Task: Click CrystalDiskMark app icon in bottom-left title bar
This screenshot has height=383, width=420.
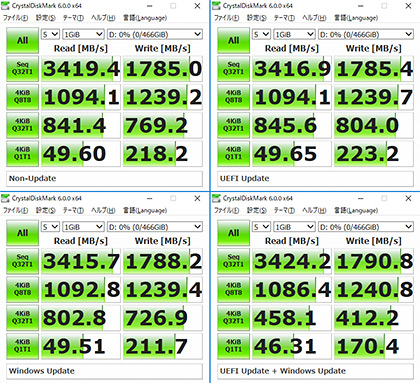Action: [5, 198]
